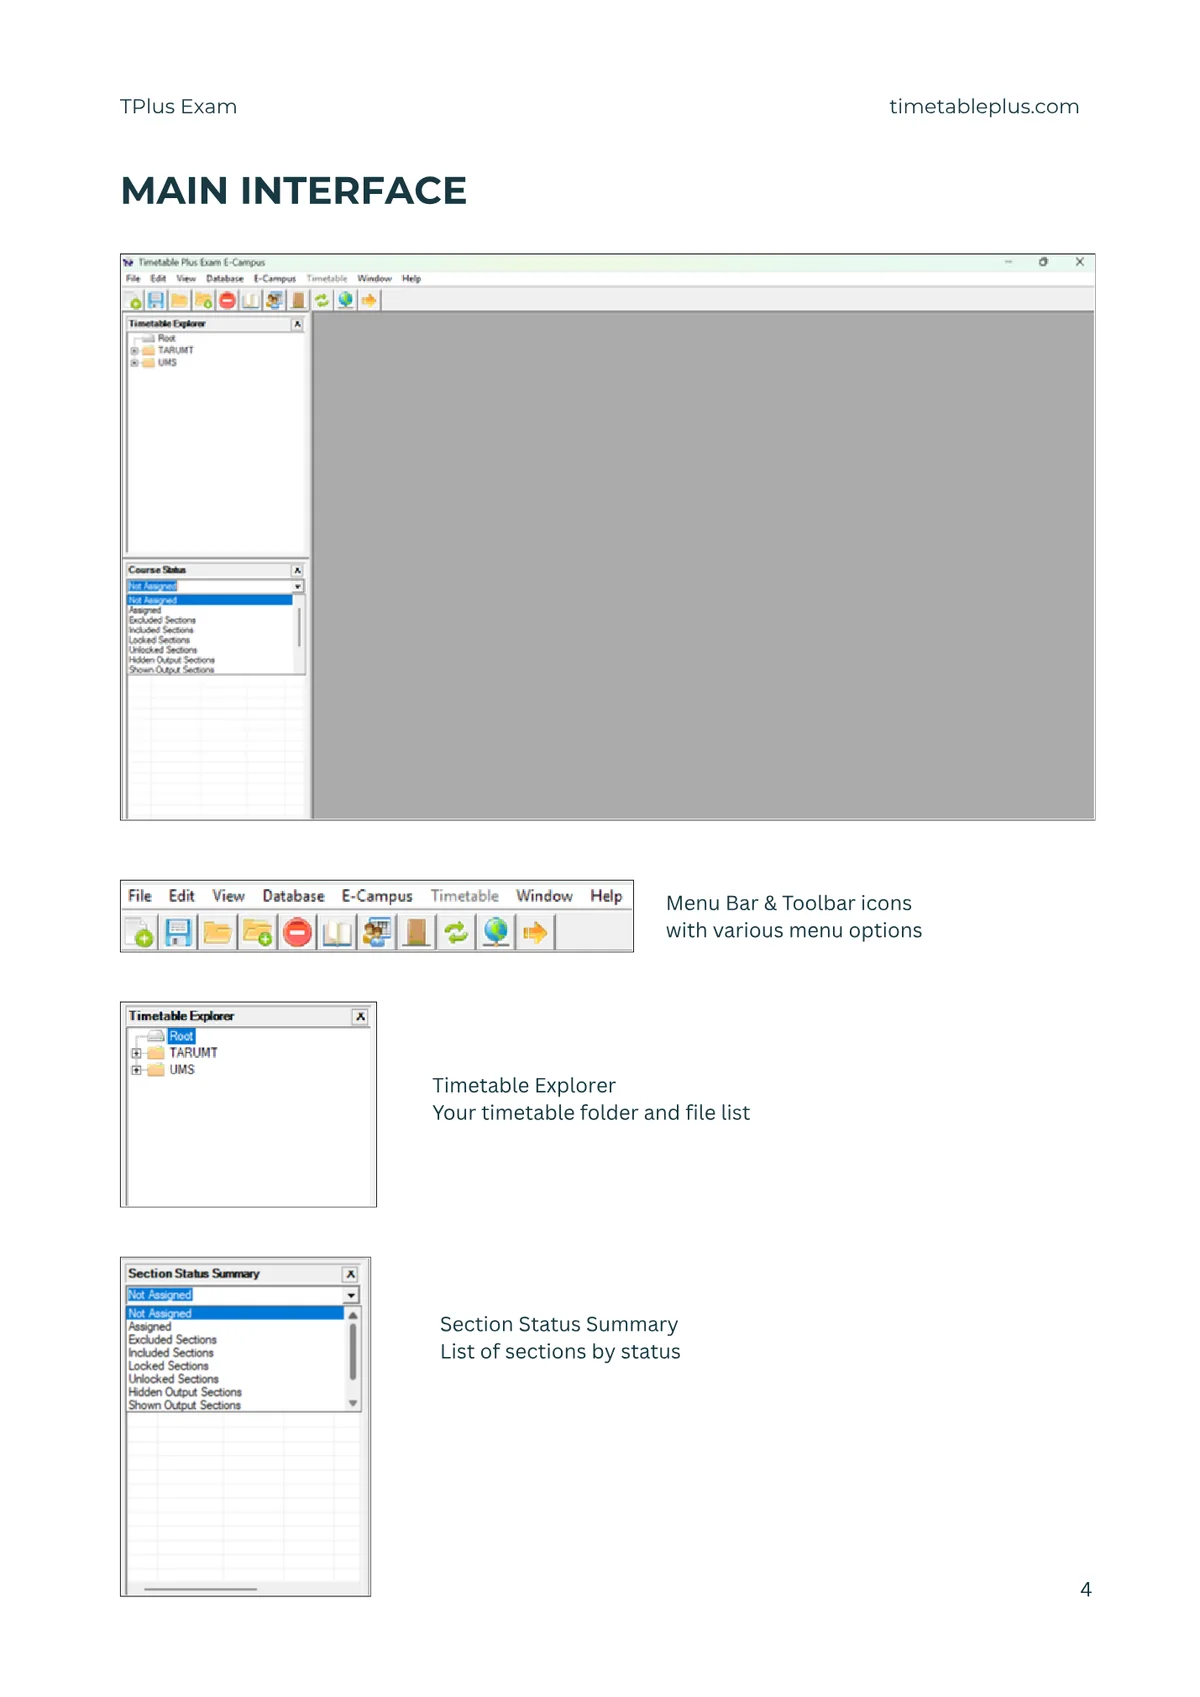Expand UMS folder in enlarged Timetable Explorer
This screenshot has height=1697, width=1200.
pos(136,1070)
